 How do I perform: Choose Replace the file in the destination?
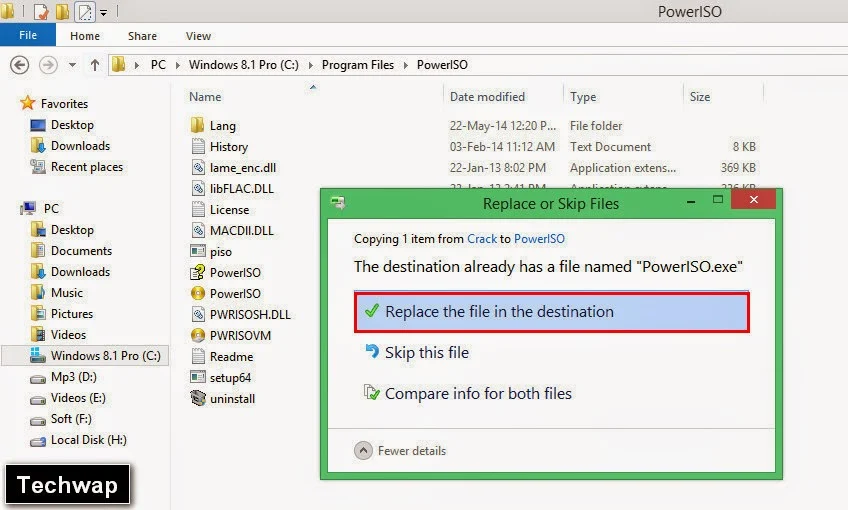[552, 312]
